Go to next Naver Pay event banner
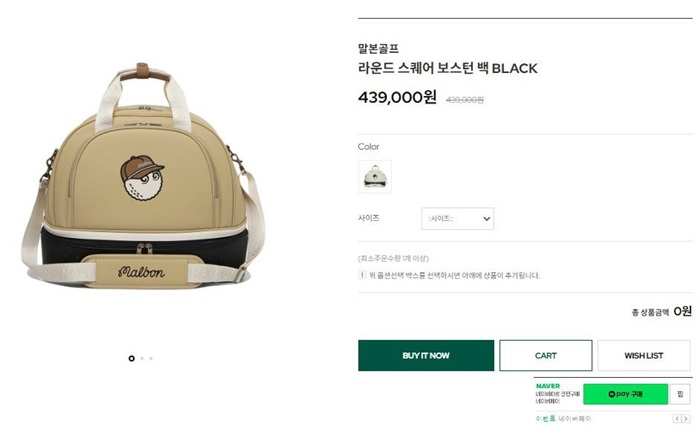Image resolution: width=700 pixels, height=429 pixels. click(686, 418)
